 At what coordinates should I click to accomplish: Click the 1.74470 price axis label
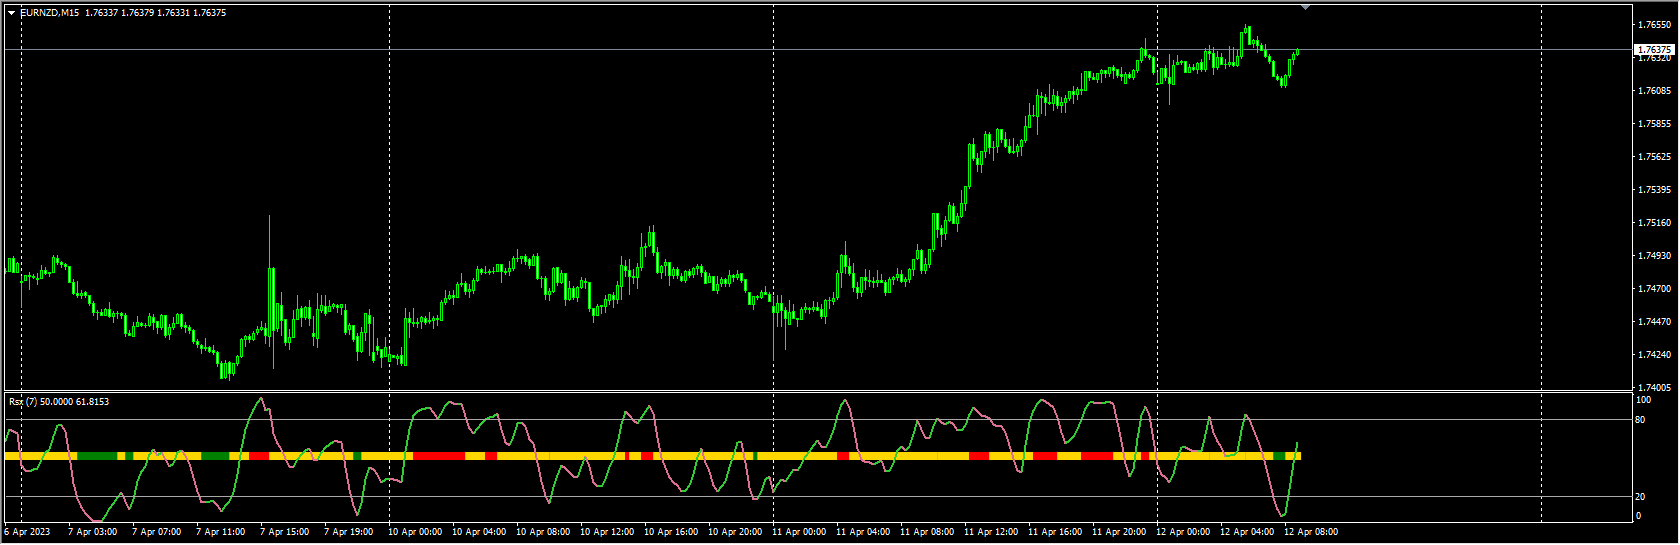(x=1654, y=322)
